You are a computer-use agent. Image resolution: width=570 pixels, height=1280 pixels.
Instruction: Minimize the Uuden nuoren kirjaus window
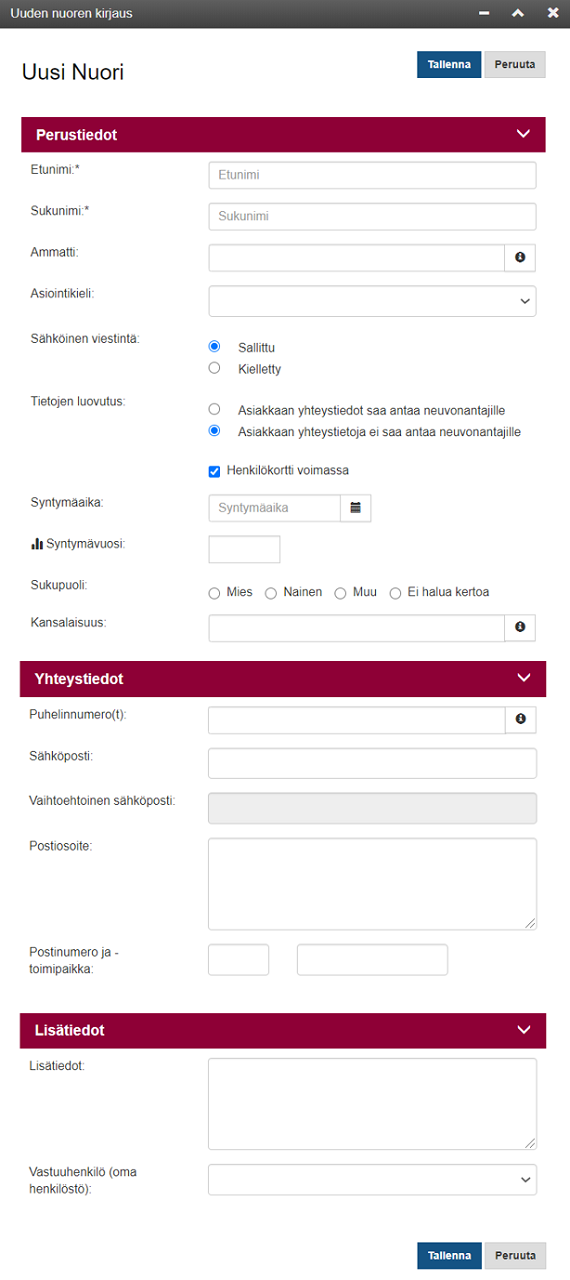coord(484,13)
